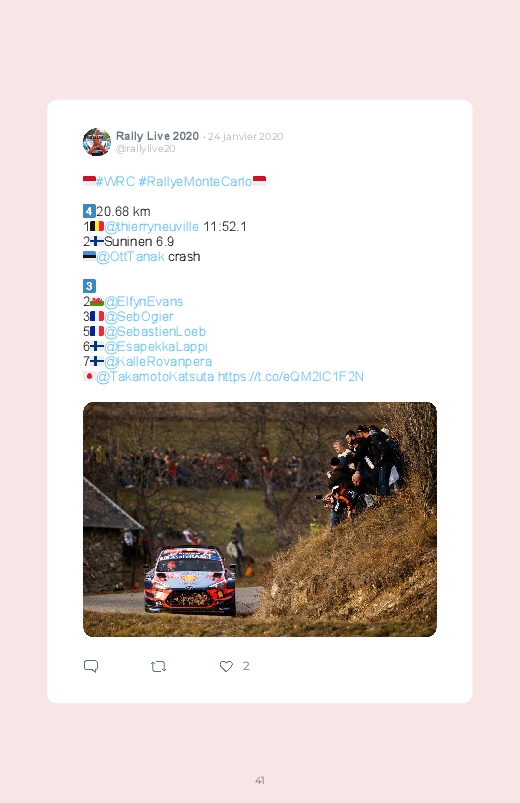Viewport: 520px width, 803px height.
Task: Click the reply speech bubble icon
Action: [x=91, y=666]
